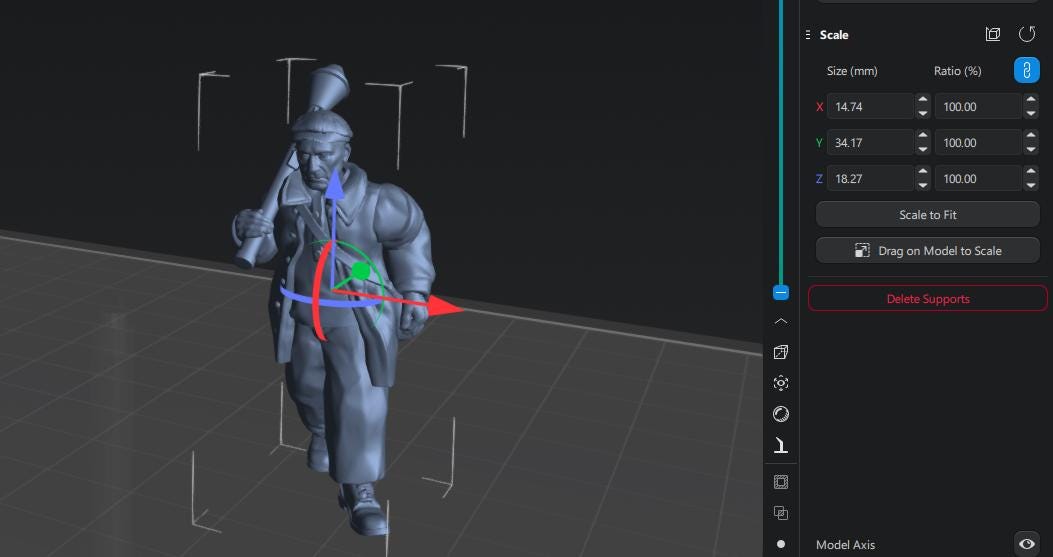This screenshot has width=1053, height=557.
Task: Click the white dot icon at toolbar bottom
Action: tap(780, 544)
